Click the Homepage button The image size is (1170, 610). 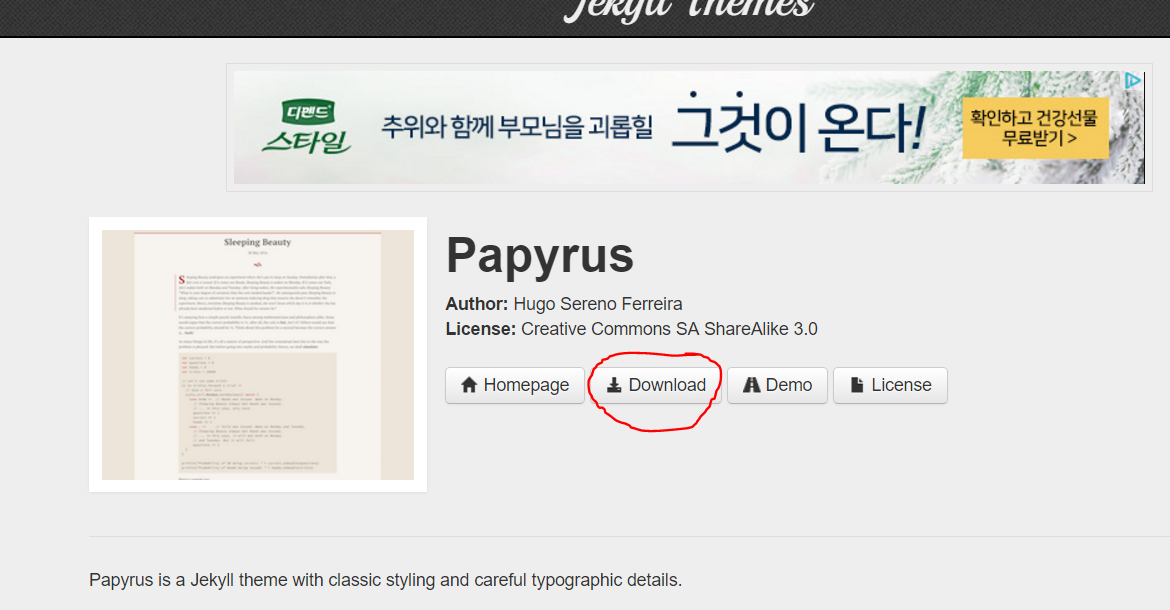coord(515,385)
